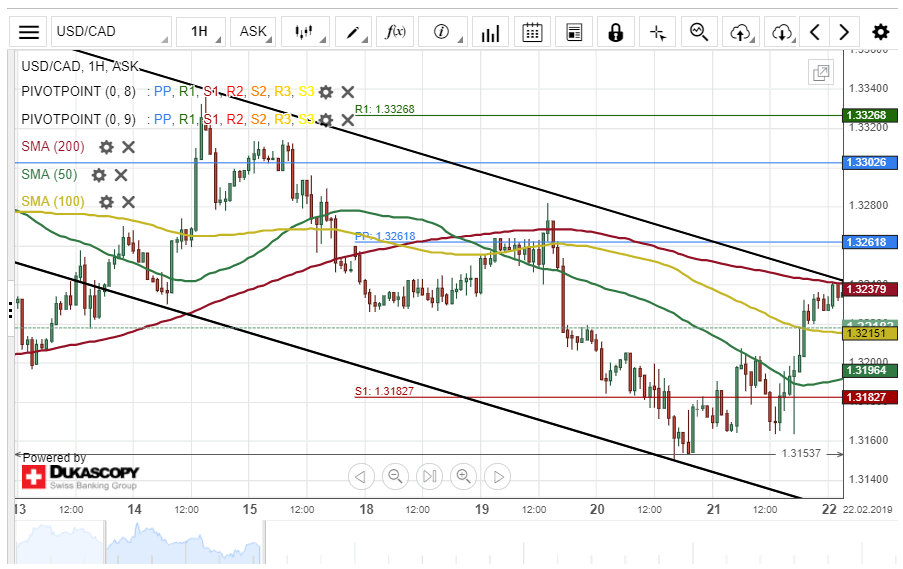The width and height of the screenshot is (903, 569).
Task: Click the date 20 on time axis
Action: pyautogui.click(x=597, y=510)
